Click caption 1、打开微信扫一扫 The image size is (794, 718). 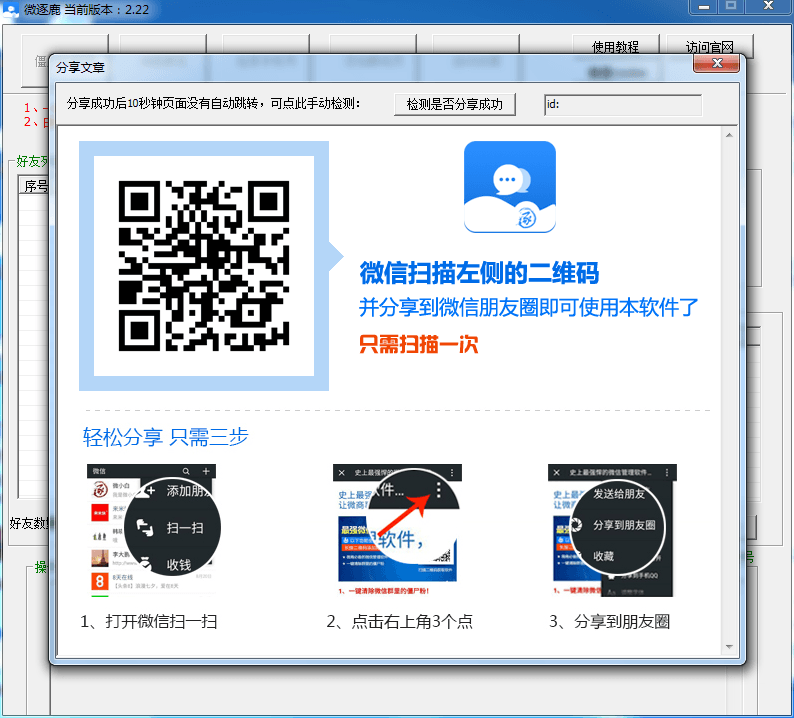[149, 621]
